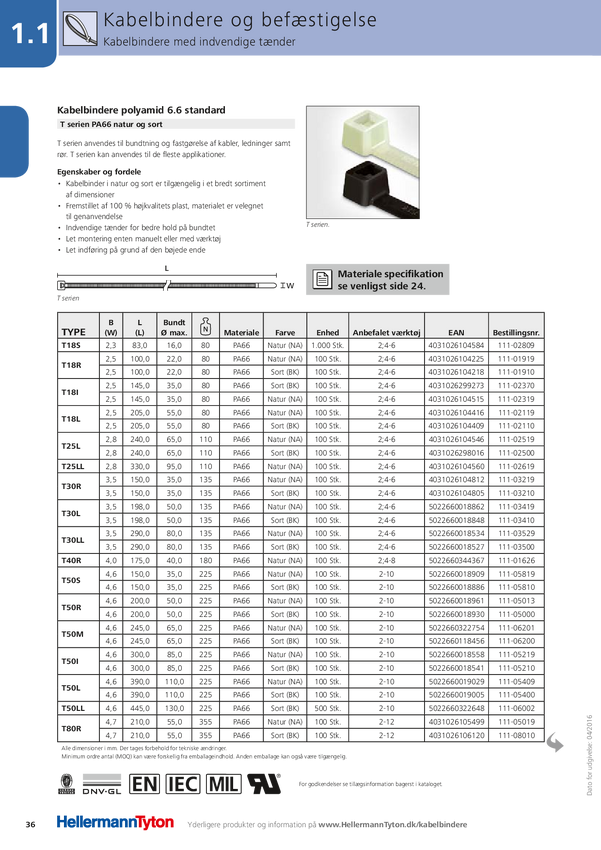601x850 pixels.
Task: Click the weight (N) icon column header
Action: pos(205,326)
